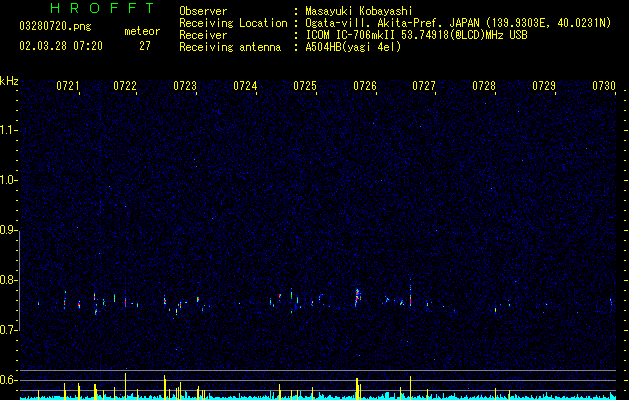This screenshot has height=400, width=629.
Task: Click the meteor label
Action: point(142,31)
